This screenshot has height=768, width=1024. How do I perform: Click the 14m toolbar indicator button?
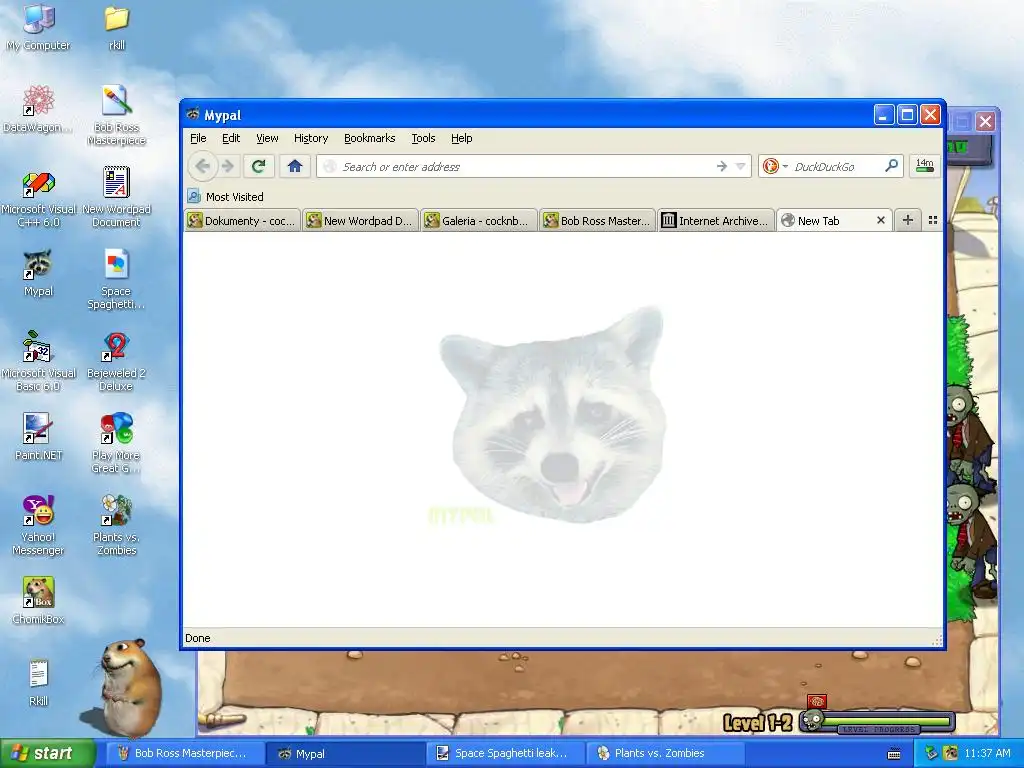coord(925,166)
